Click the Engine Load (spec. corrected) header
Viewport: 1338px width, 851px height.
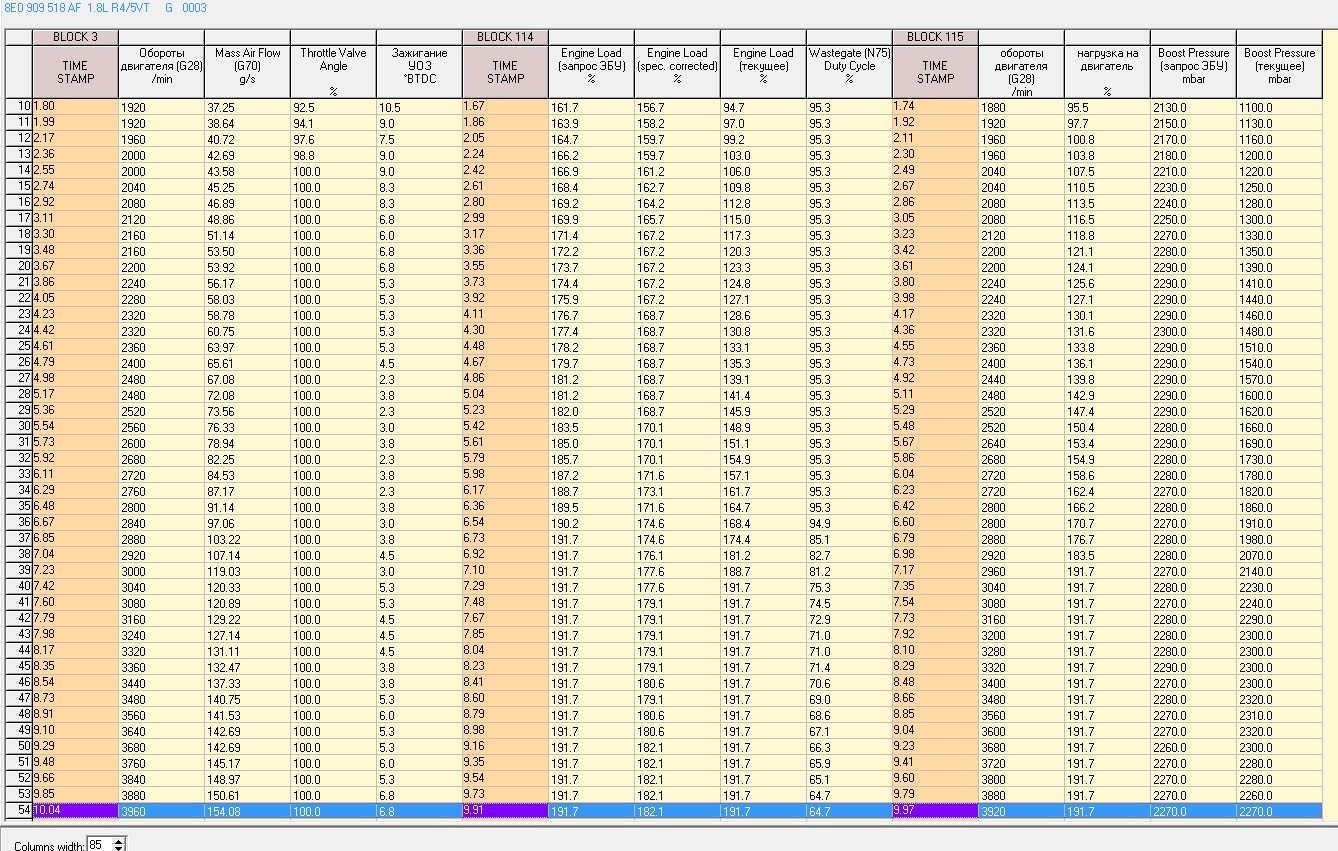677,71
